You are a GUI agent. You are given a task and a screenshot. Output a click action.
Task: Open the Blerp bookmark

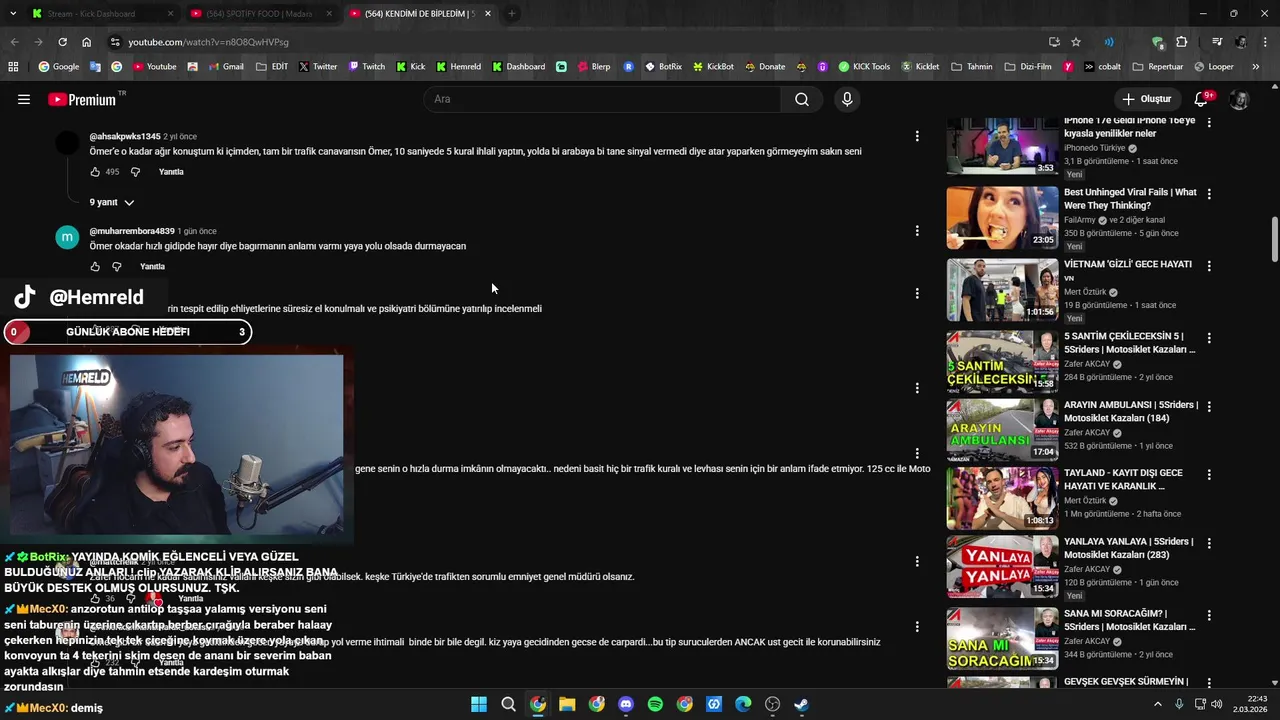pos(593,67)
